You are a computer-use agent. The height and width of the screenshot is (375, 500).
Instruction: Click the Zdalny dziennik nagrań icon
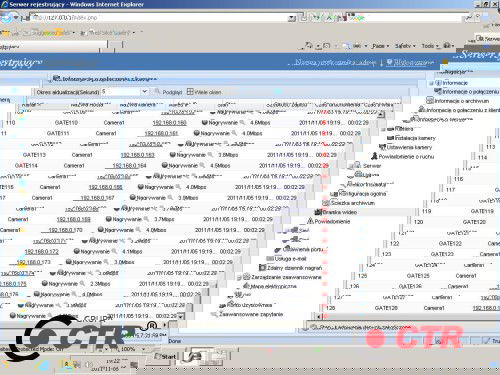262,267
